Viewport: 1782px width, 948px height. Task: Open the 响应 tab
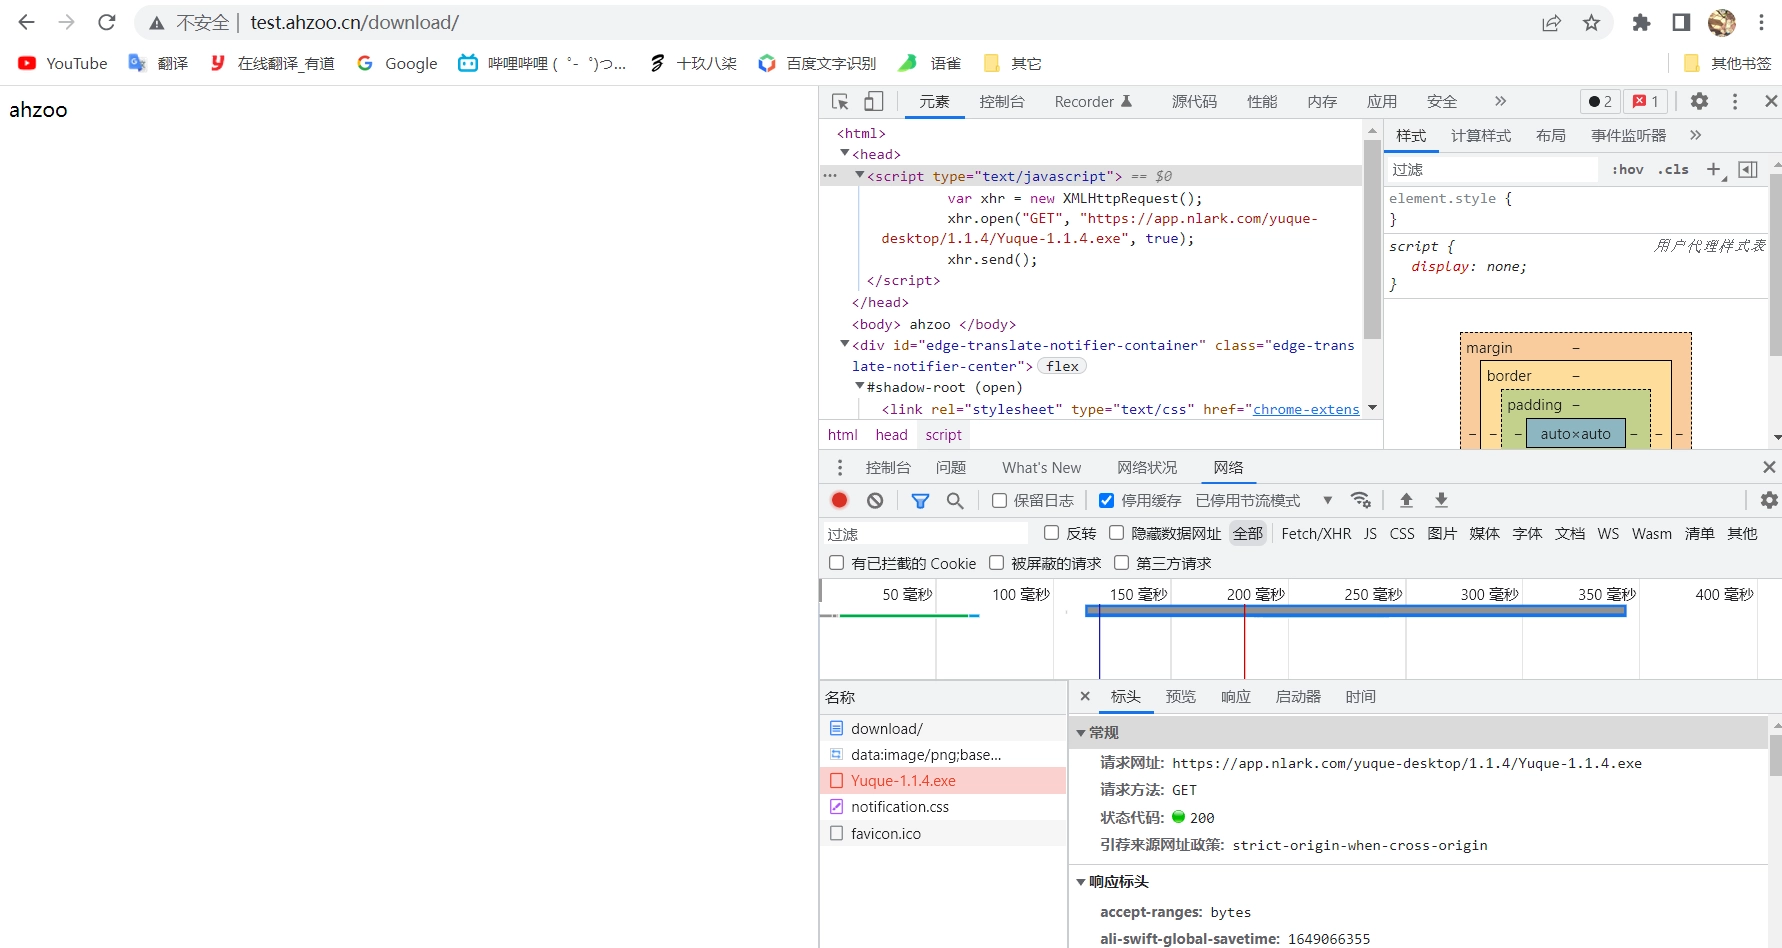1235,697
